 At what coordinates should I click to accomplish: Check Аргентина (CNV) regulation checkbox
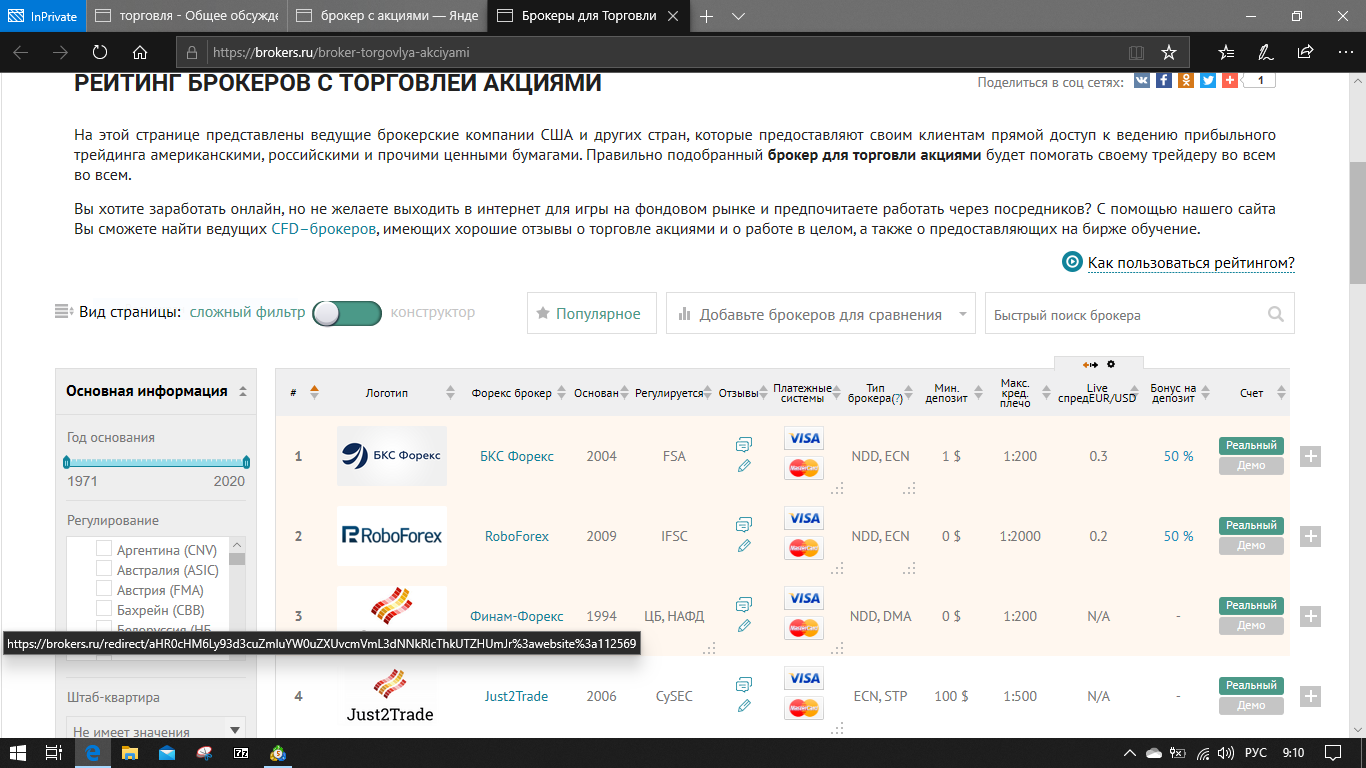[x=104, y=549]
